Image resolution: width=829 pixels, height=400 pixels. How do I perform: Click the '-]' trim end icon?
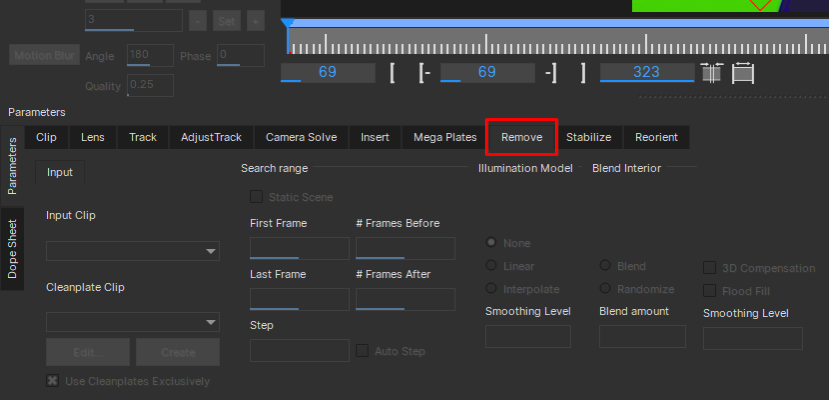tap(550, 73)
